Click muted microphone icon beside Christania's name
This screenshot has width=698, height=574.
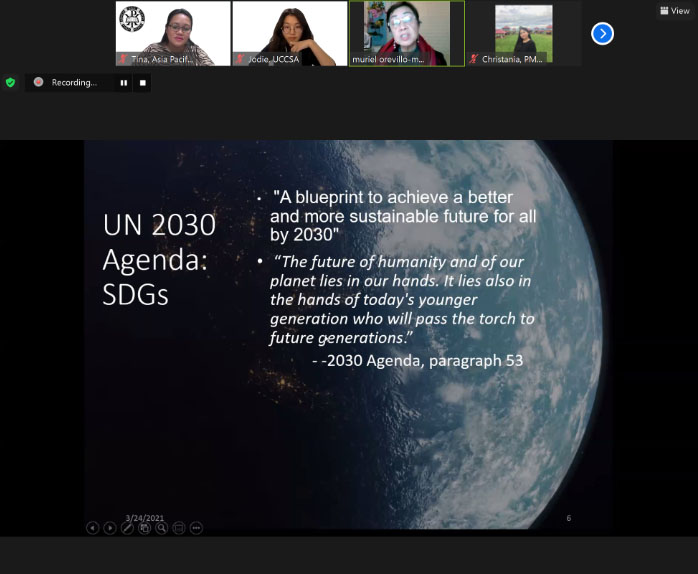(x=474, y=59)
